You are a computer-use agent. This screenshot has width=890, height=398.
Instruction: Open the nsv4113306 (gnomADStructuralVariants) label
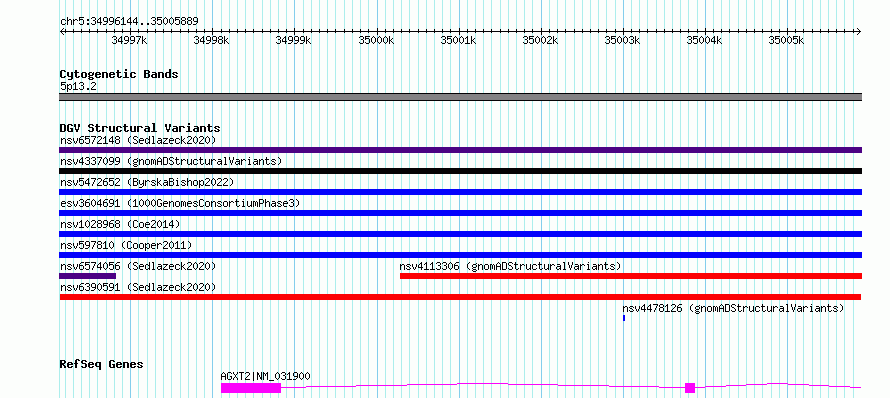coord(511,266)
